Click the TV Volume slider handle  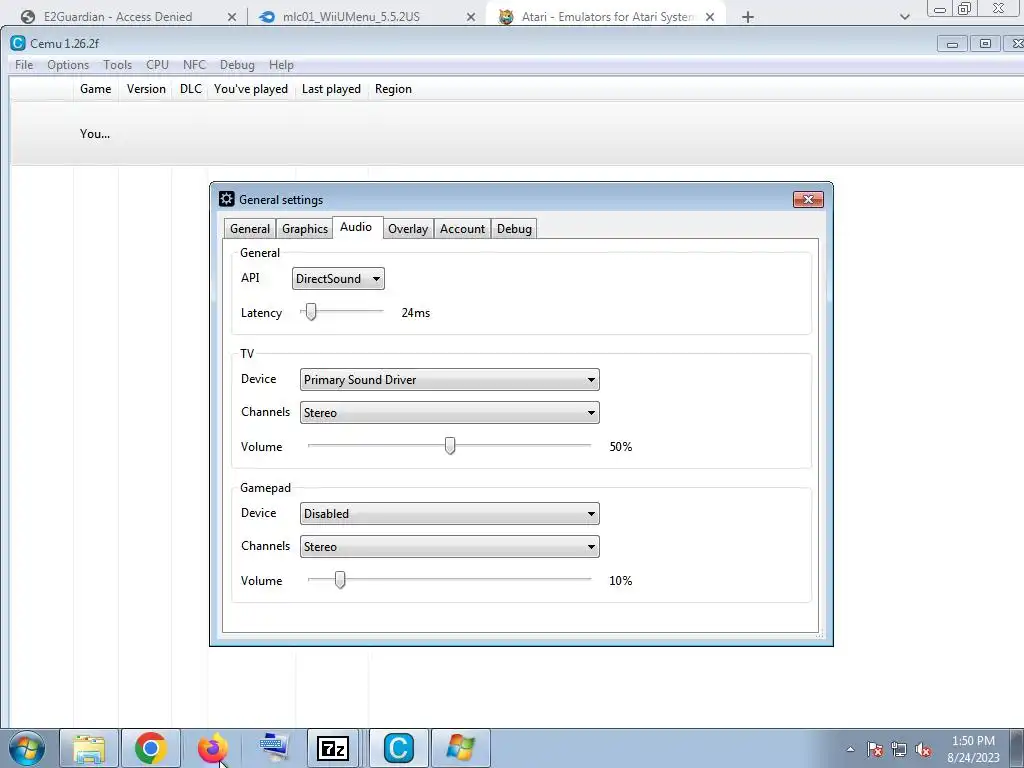pos(449,446)
